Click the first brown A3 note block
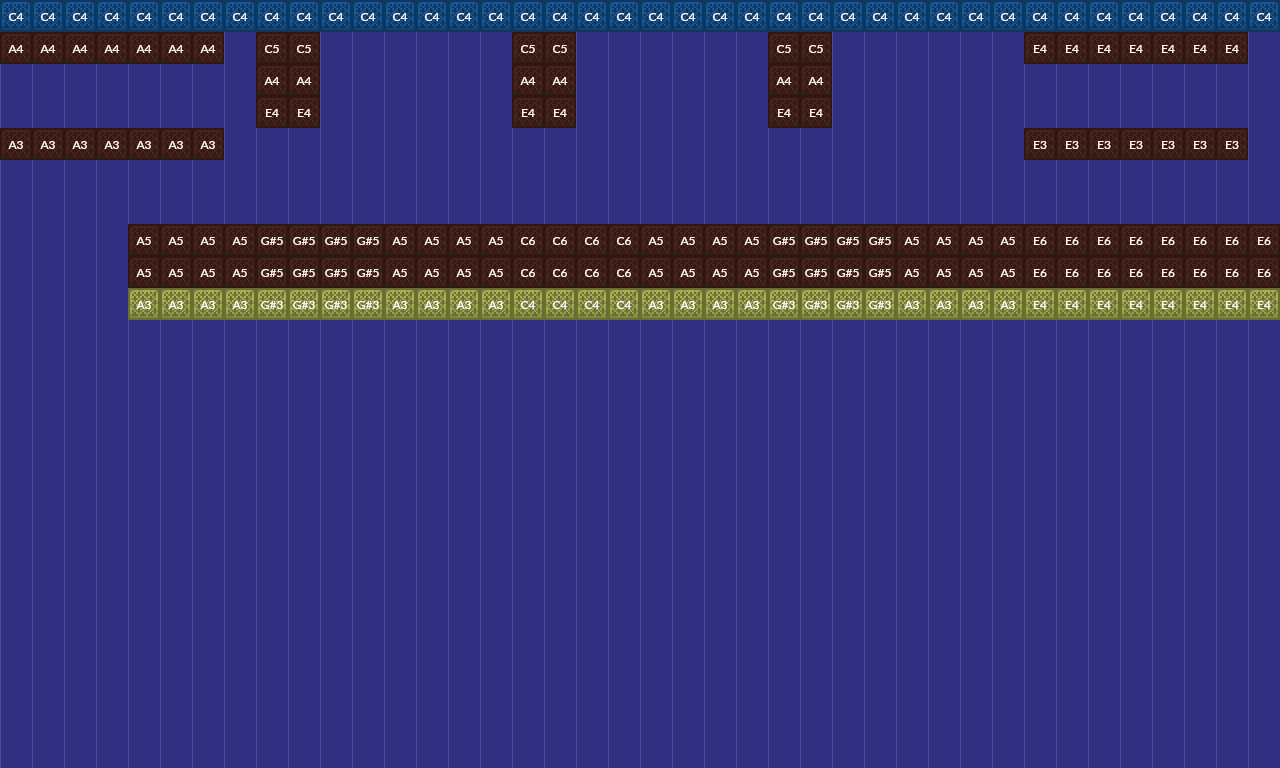The width and height of the screenshot is (1280, 768). (x=16, y=144)
